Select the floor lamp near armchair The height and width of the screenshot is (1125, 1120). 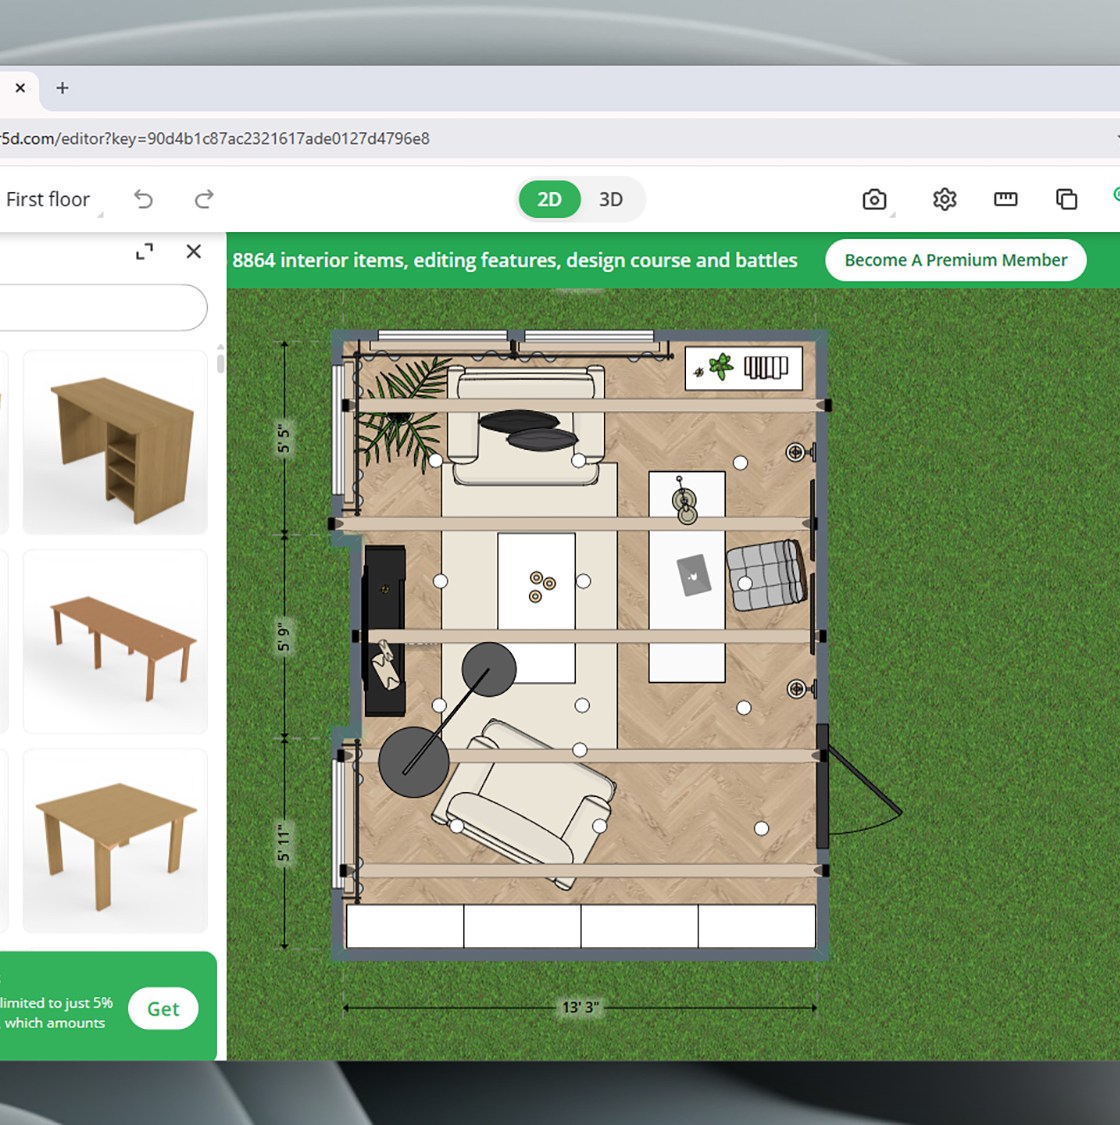(446, 721)
